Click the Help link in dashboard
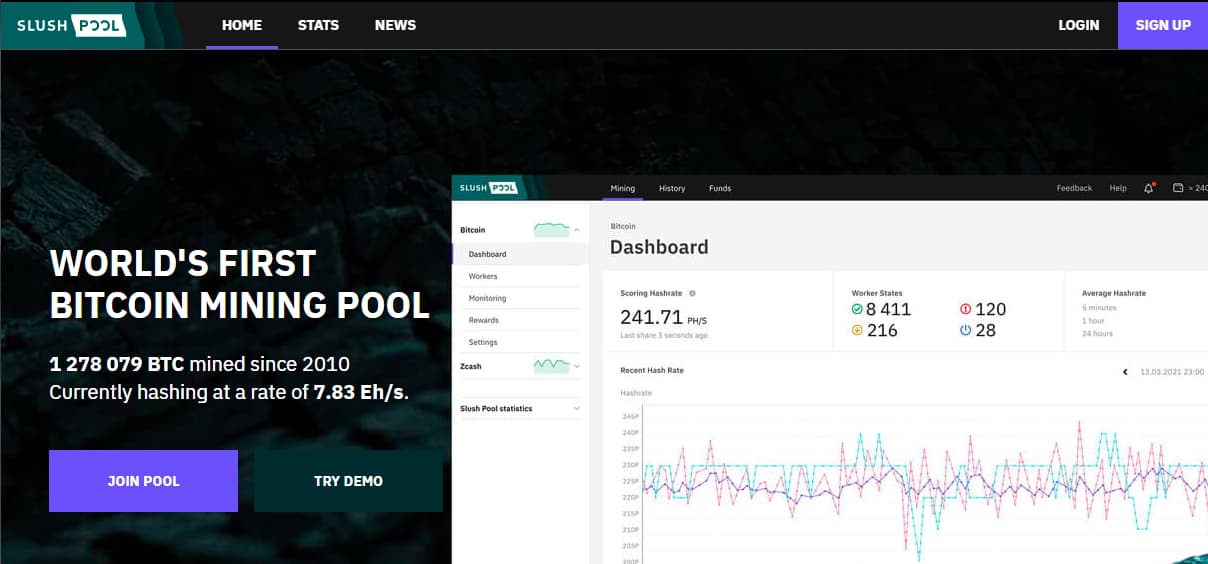 pos(1118,188)
